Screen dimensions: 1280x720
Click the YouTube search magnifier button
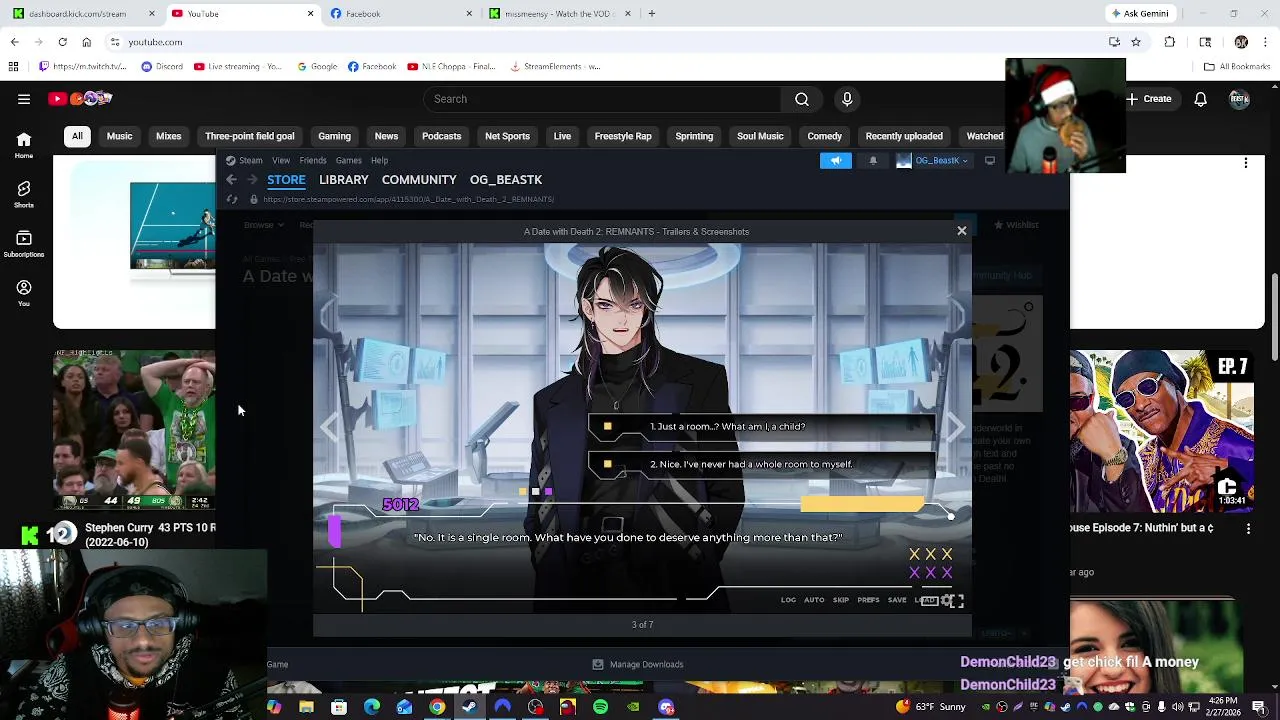click(x=802, y=99)
